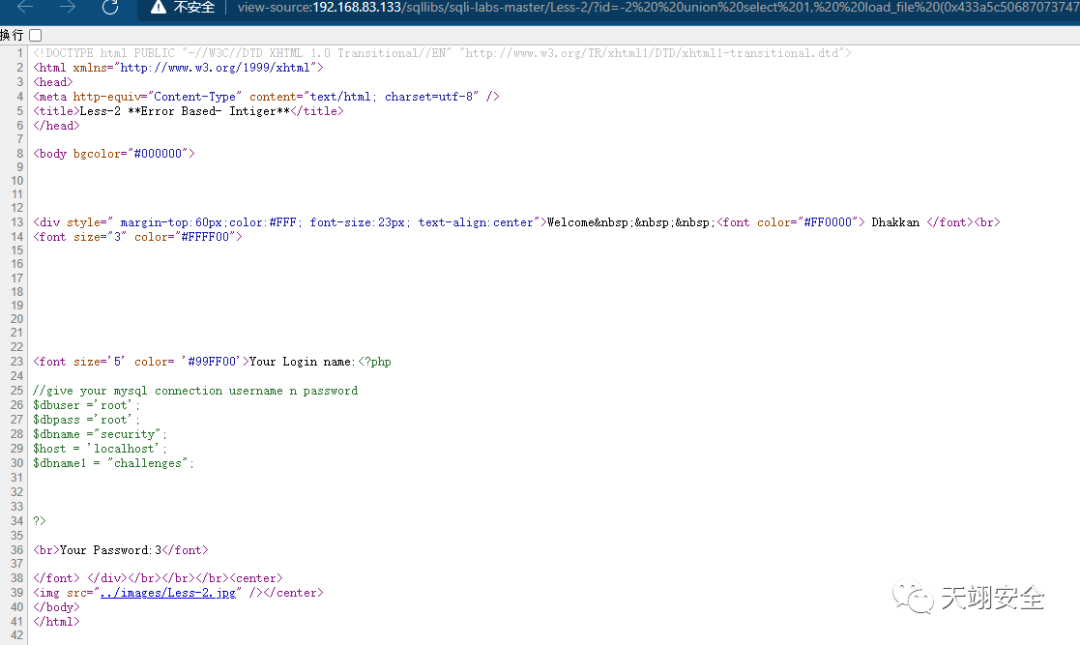Click the PHP closing tag ?> on line 34

[39, 521]
